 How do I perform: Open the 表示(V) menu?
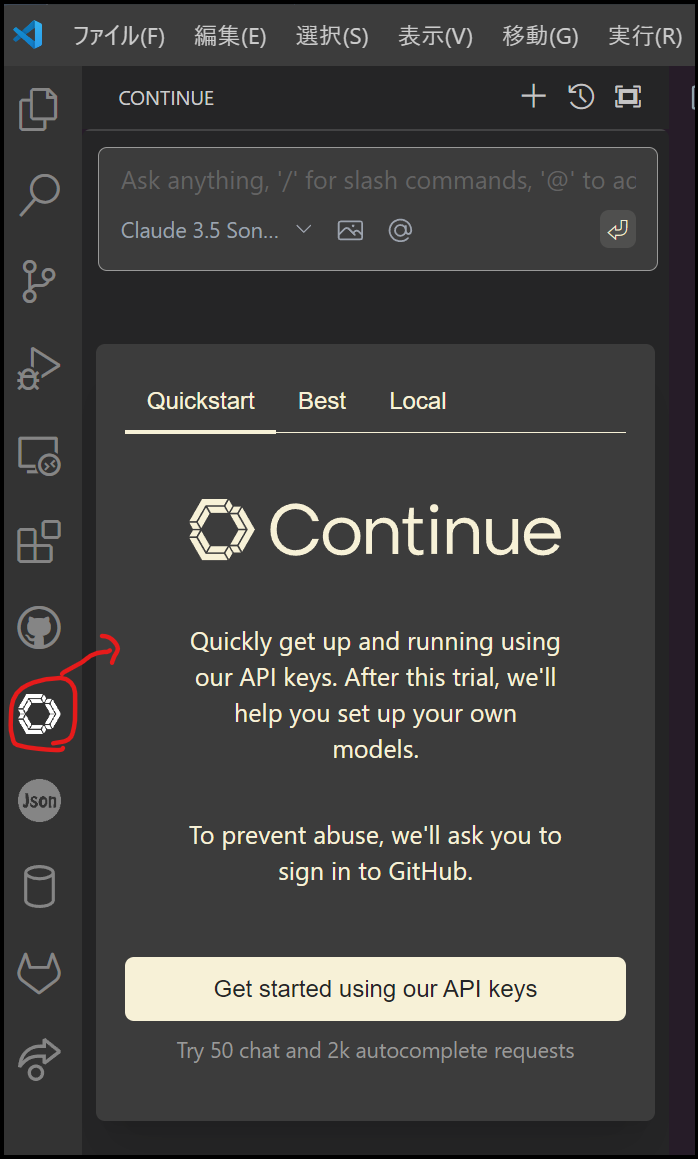tap(434, 35)
